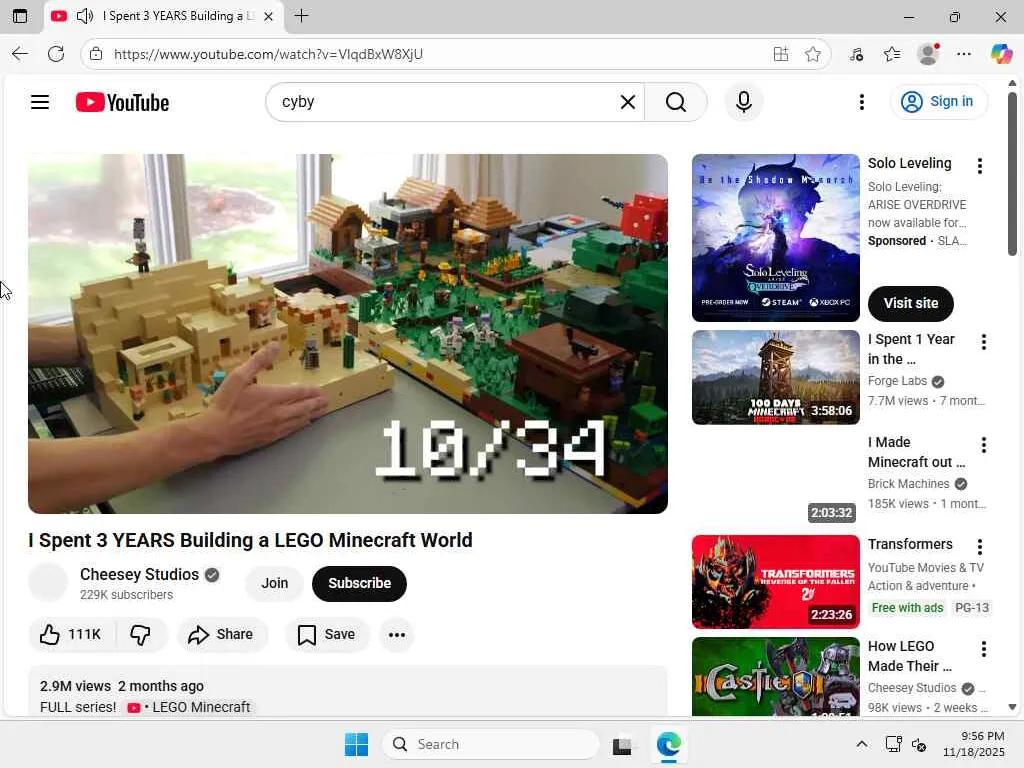
Task: Open Edge Settings and more menu
Action: pos(964,54)
